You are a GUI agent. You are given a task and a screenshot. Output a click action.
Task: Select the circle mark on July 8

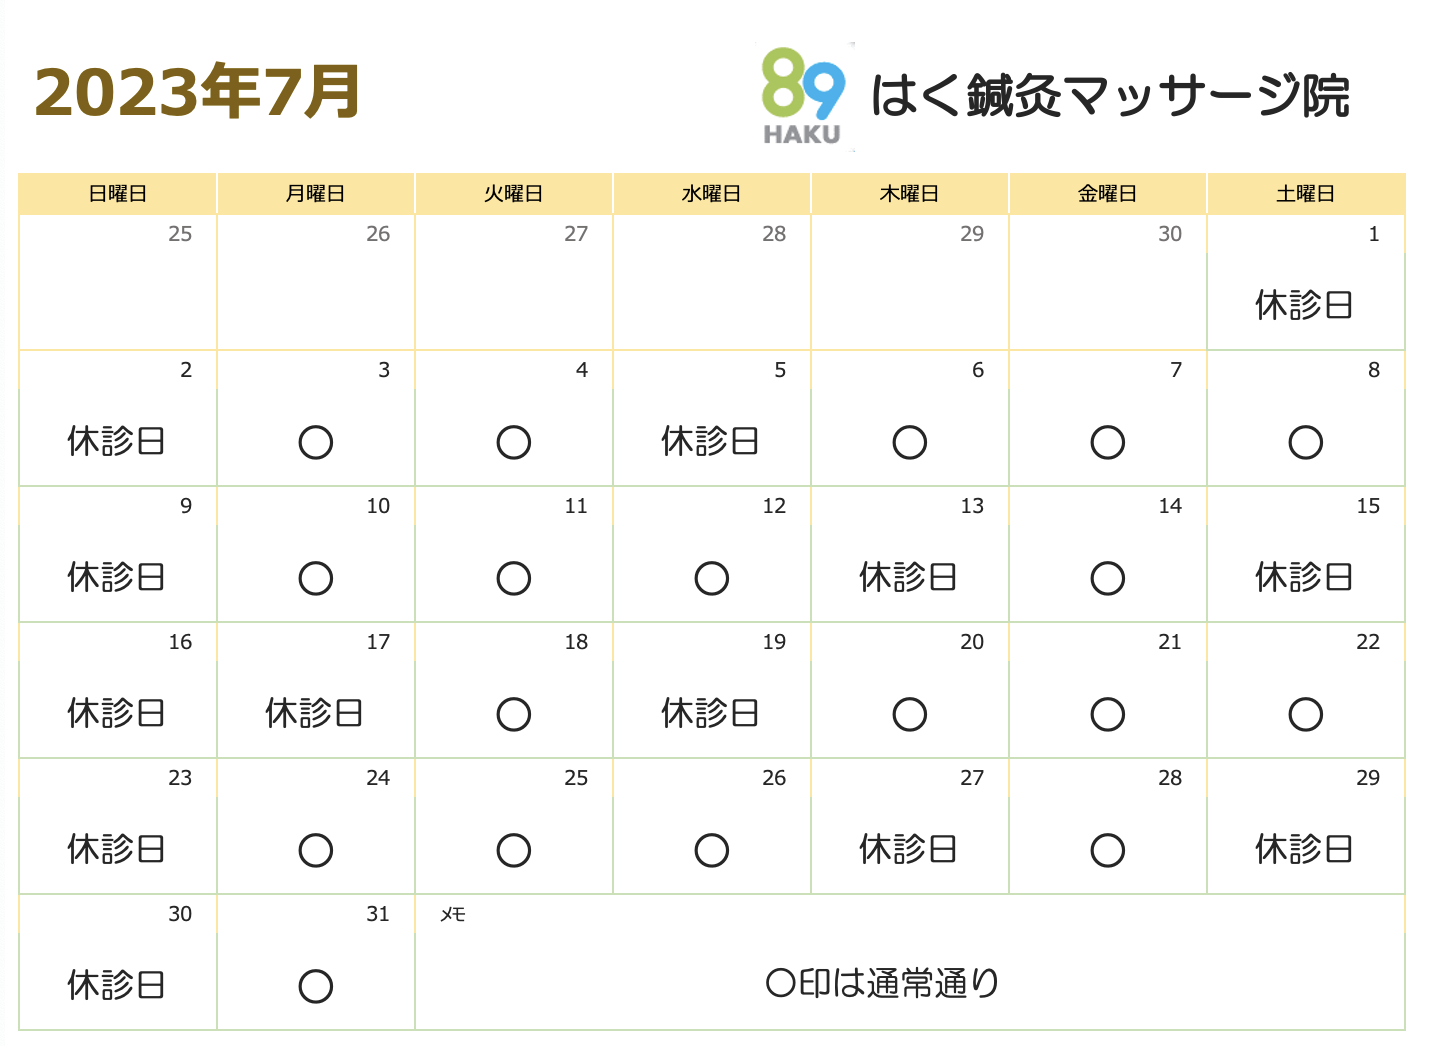[x=1306, y=442]
